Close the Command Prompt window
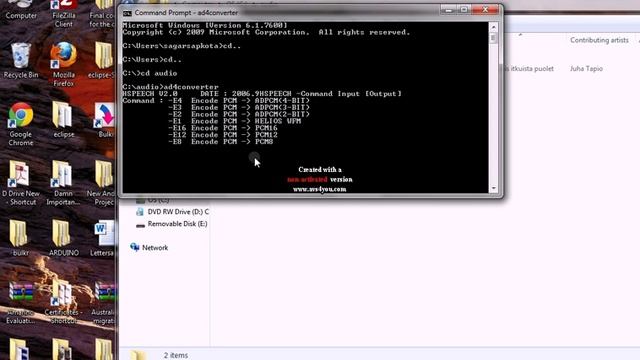The image size is (640, 360). [485, 9]
